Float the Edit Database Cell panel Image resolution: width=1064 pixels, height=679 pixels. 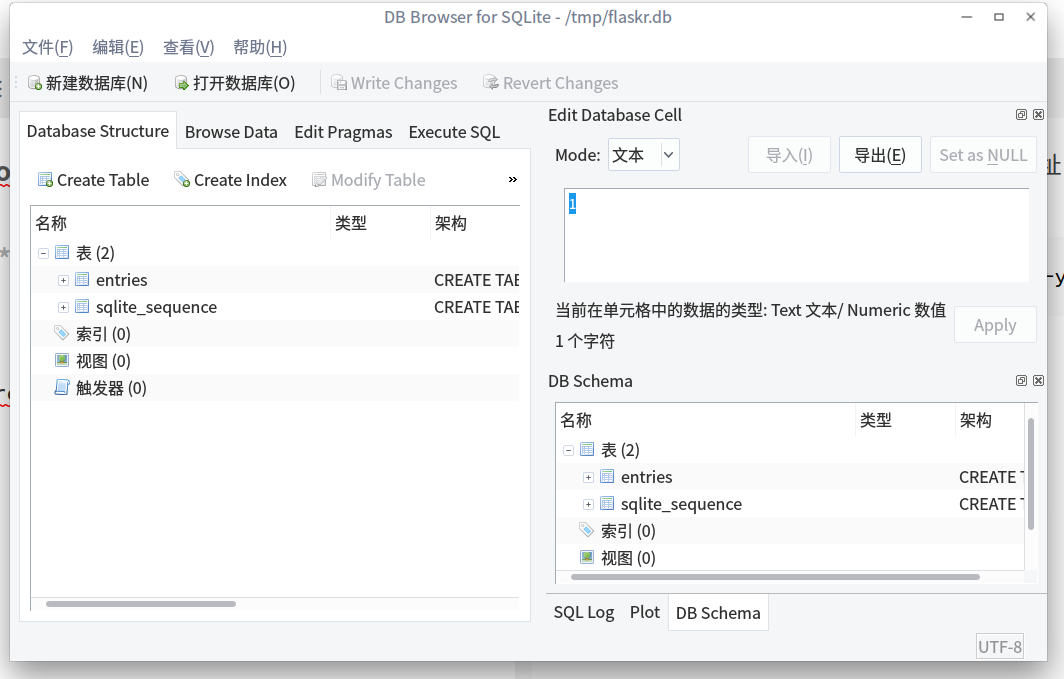tap(1021, 115)
